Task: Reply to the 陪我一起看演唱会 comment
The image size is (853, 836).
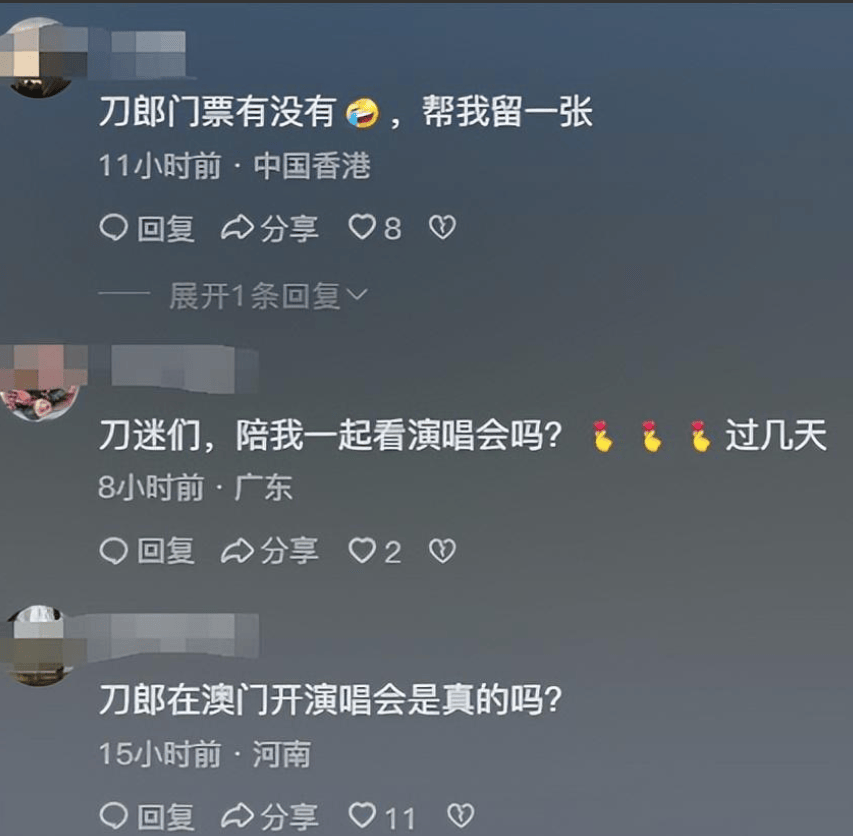Action: (x=147, y=551)
